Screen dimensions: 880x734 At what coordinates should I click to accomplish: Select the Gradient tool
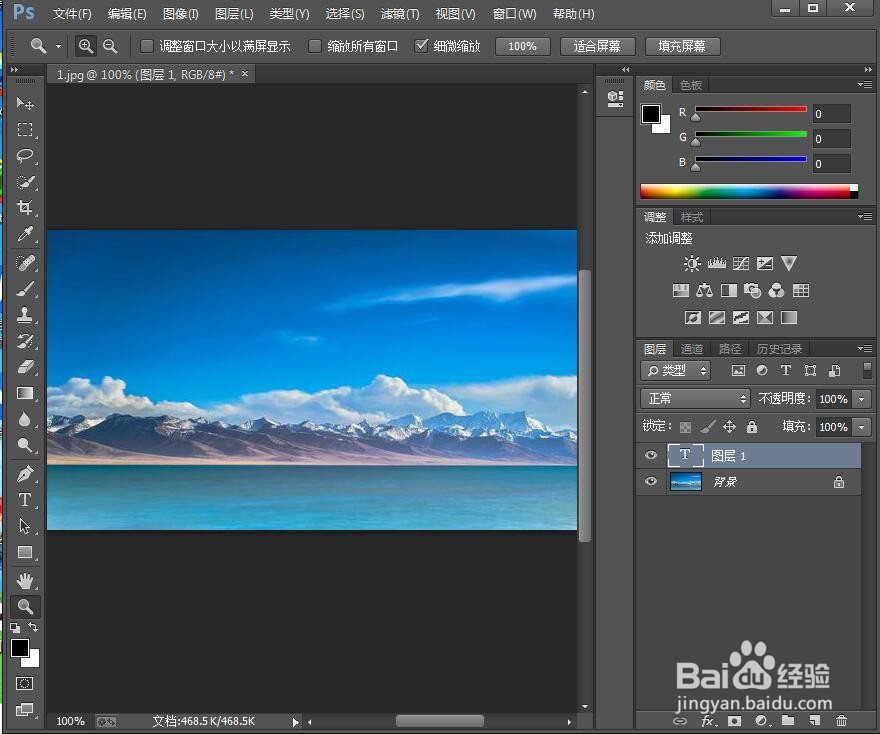coord(25,393)
